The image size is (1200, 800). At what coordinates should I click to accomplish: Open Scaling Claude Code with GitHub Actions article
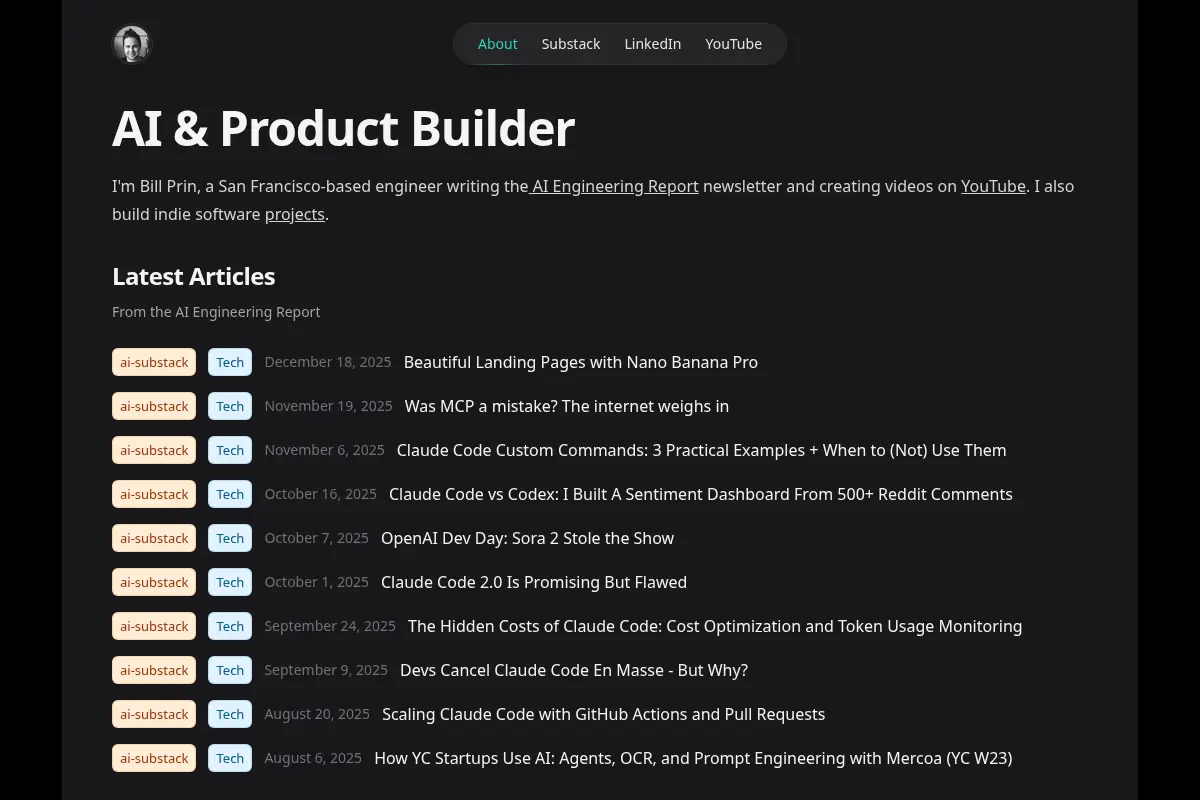coord(604,714)
